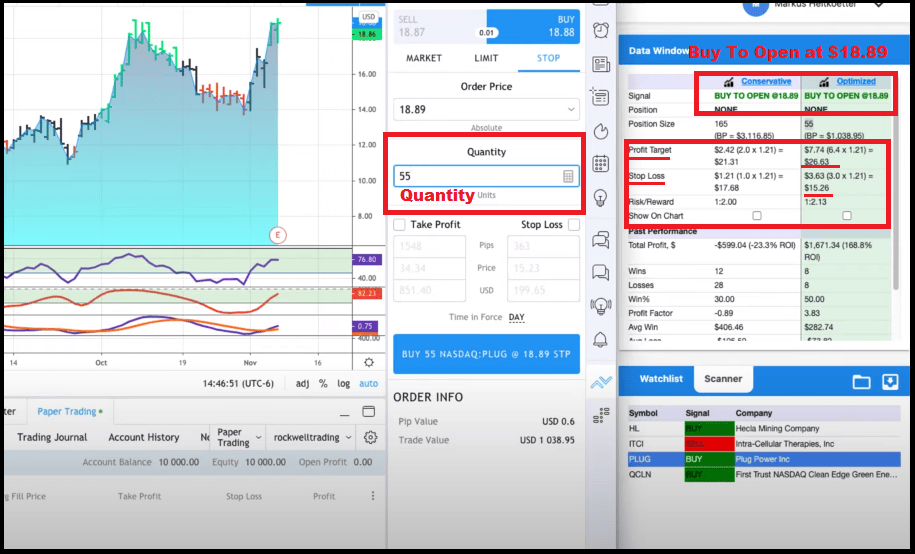
Task: Expand the Order Price dropdown arrow
Action: pyautogui.click(x=570, y=110)
